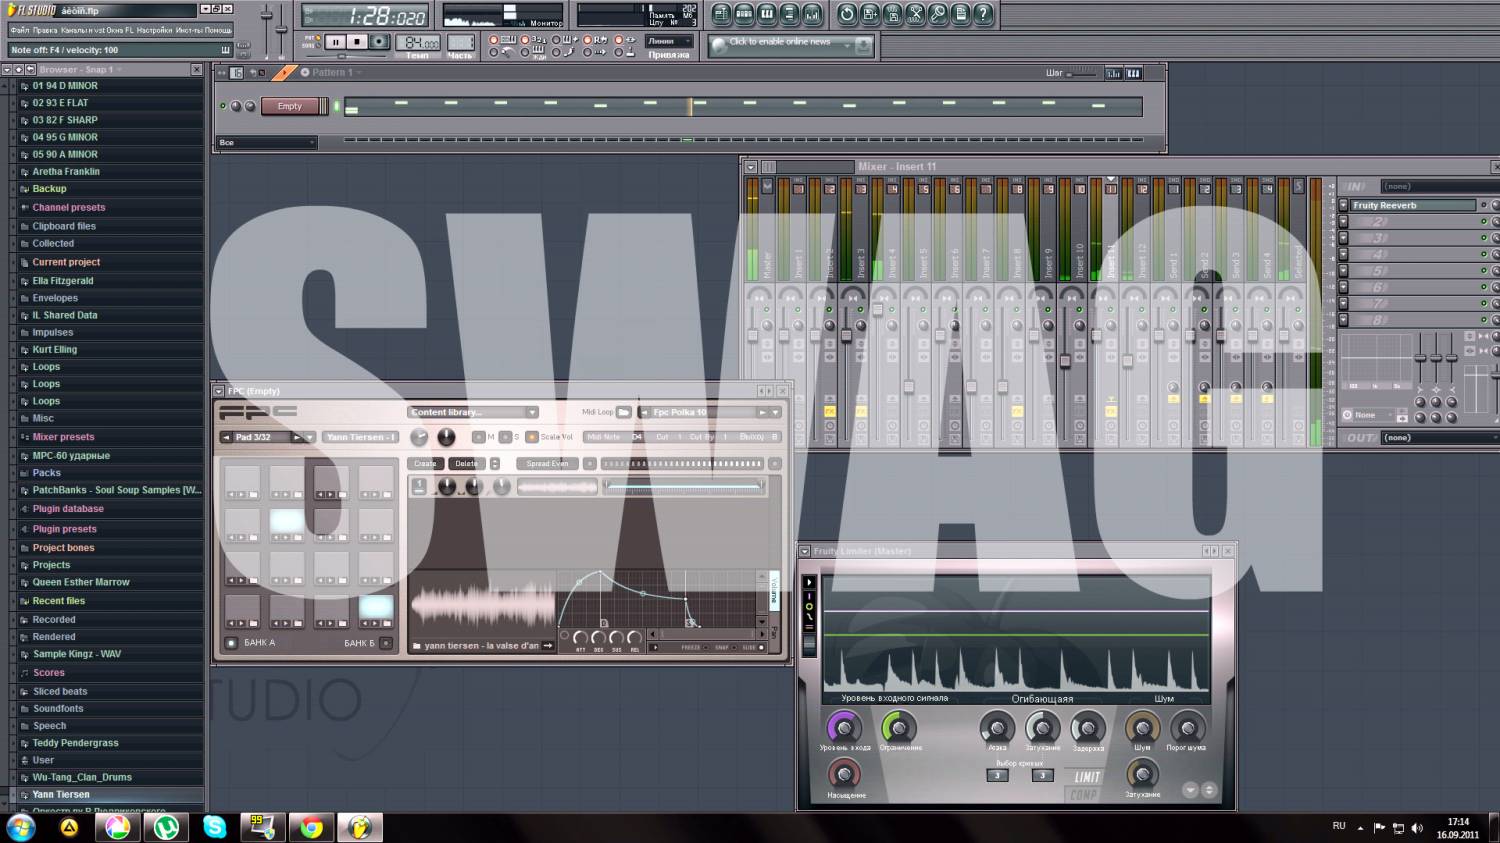The image size is (1500, 843).
Task: Open Chrome from the taskbar
Action: [312, 827]
